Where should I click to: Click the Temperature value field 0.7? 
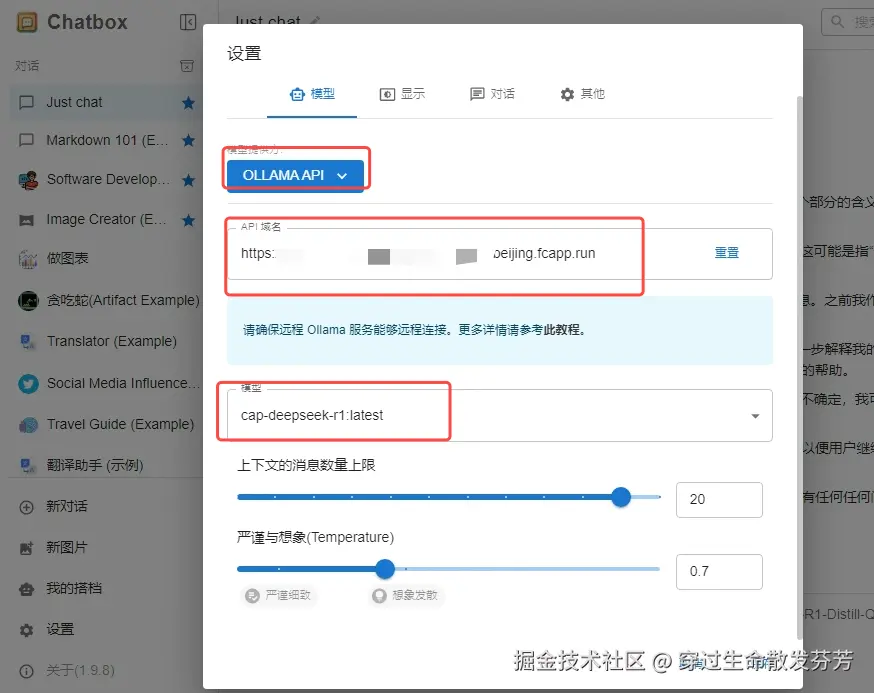tap(719, 572)
